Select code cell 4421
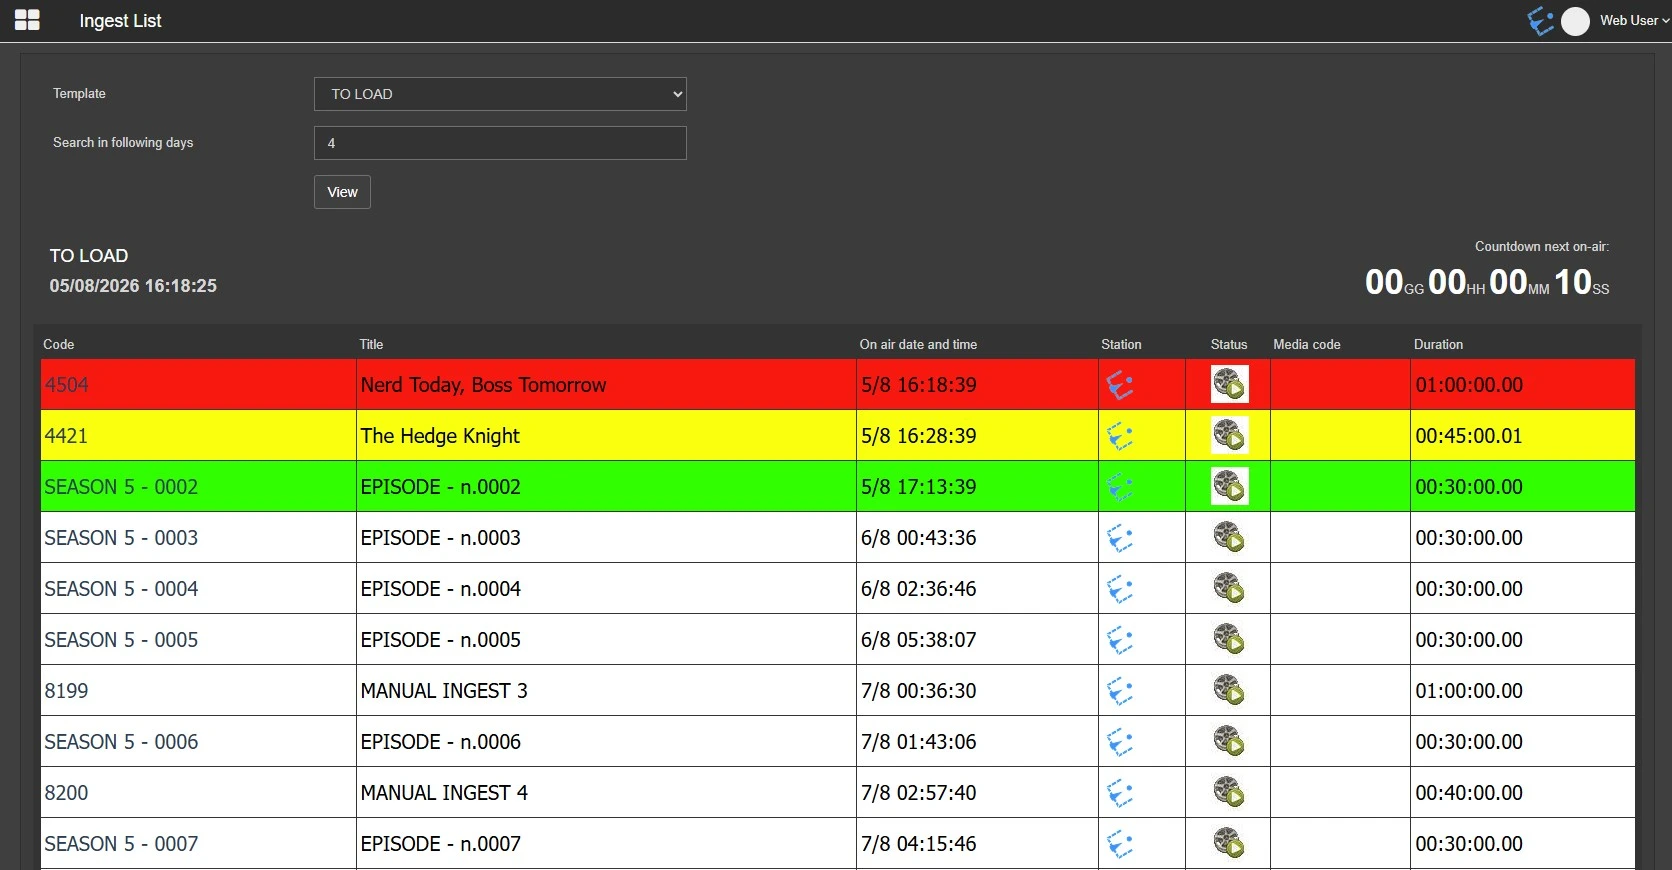 click(198, 436)
